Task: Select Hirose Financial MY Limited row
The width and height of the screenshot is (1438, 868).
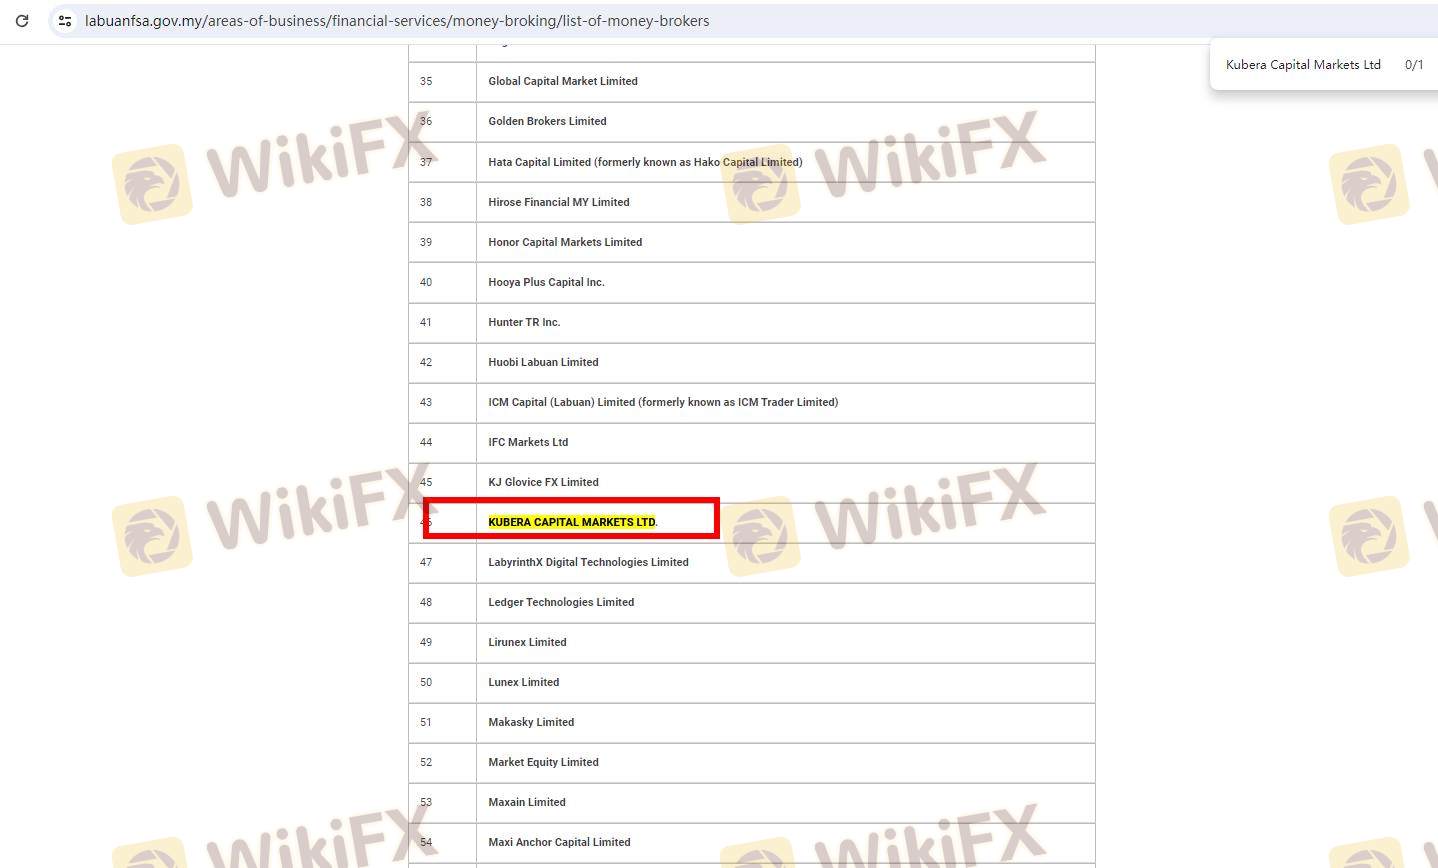Action: click(558, 202)
